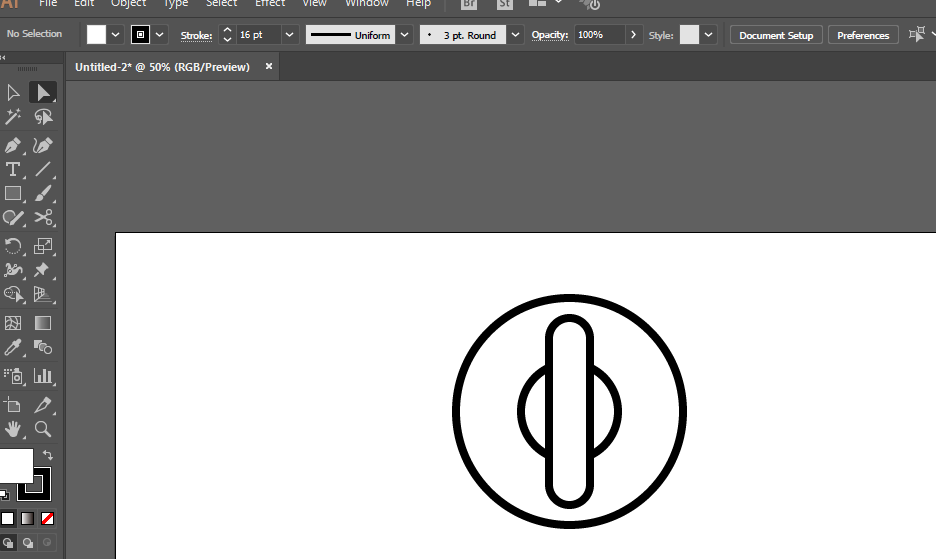This screenshot has height=559, width=936.
Task: Swap fill and stroke colors
Action: (47, 456)
